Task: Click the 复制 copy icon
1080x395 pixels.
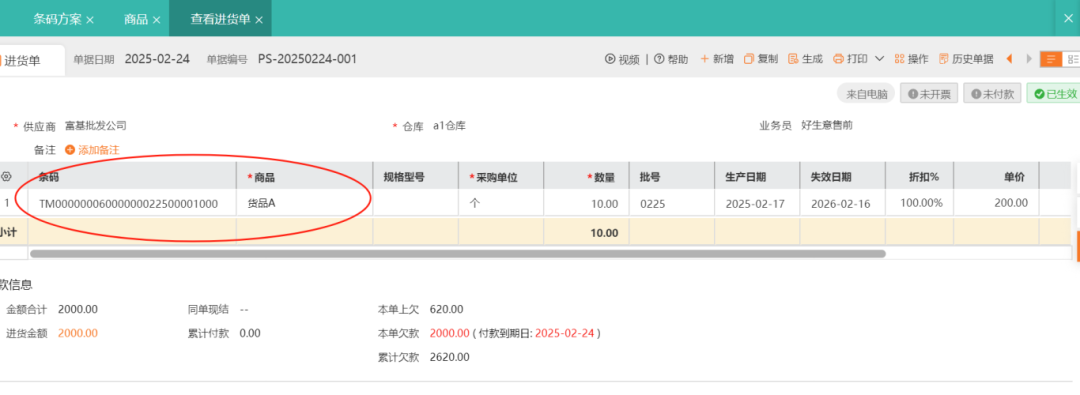Action: 749,59
